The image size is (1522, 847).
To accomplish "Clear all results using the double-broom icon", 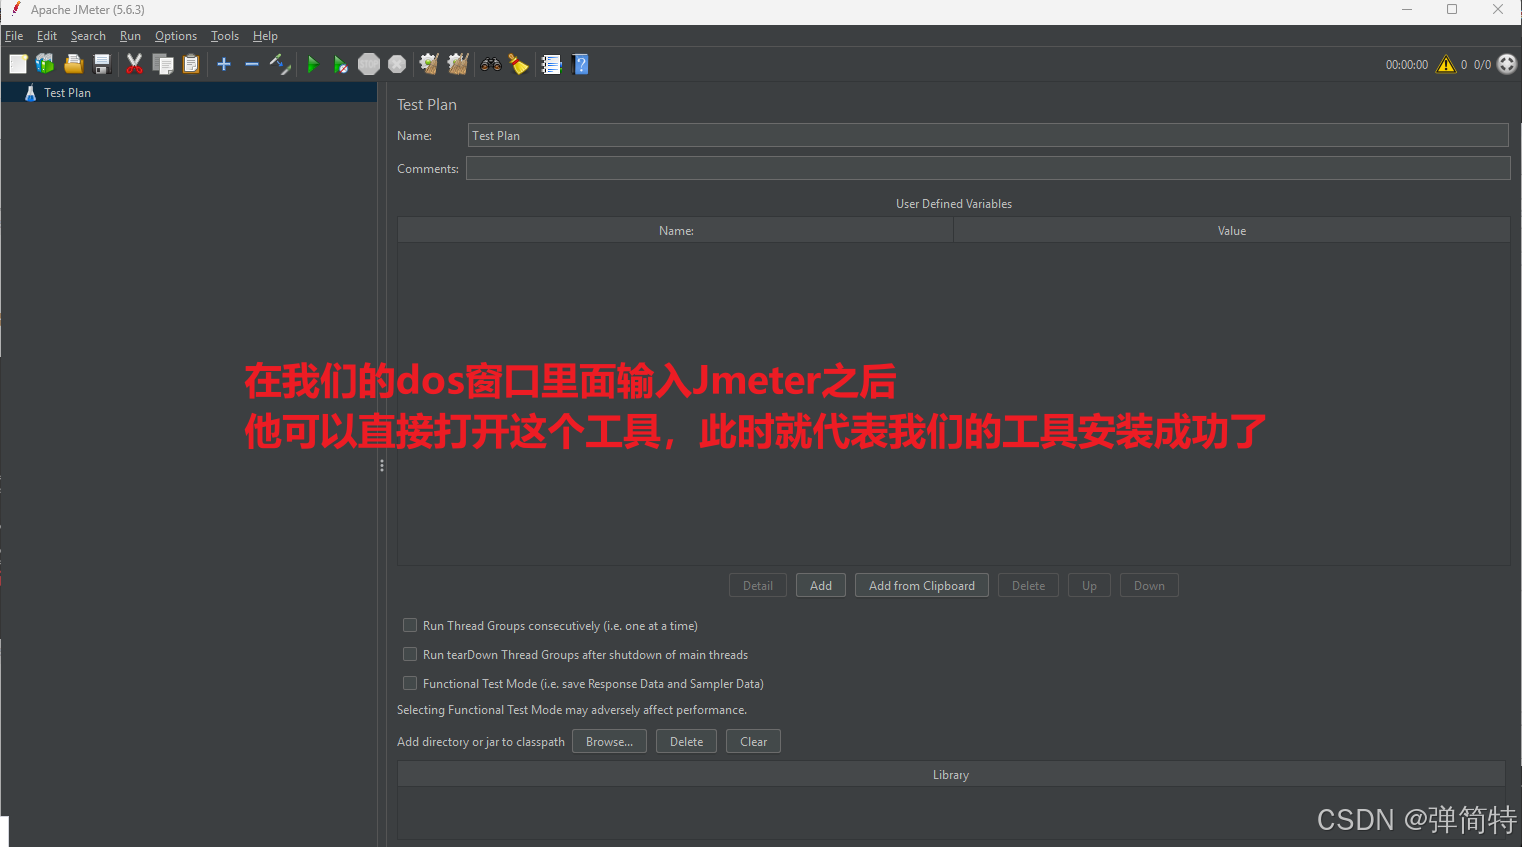I will pos(457,64).
